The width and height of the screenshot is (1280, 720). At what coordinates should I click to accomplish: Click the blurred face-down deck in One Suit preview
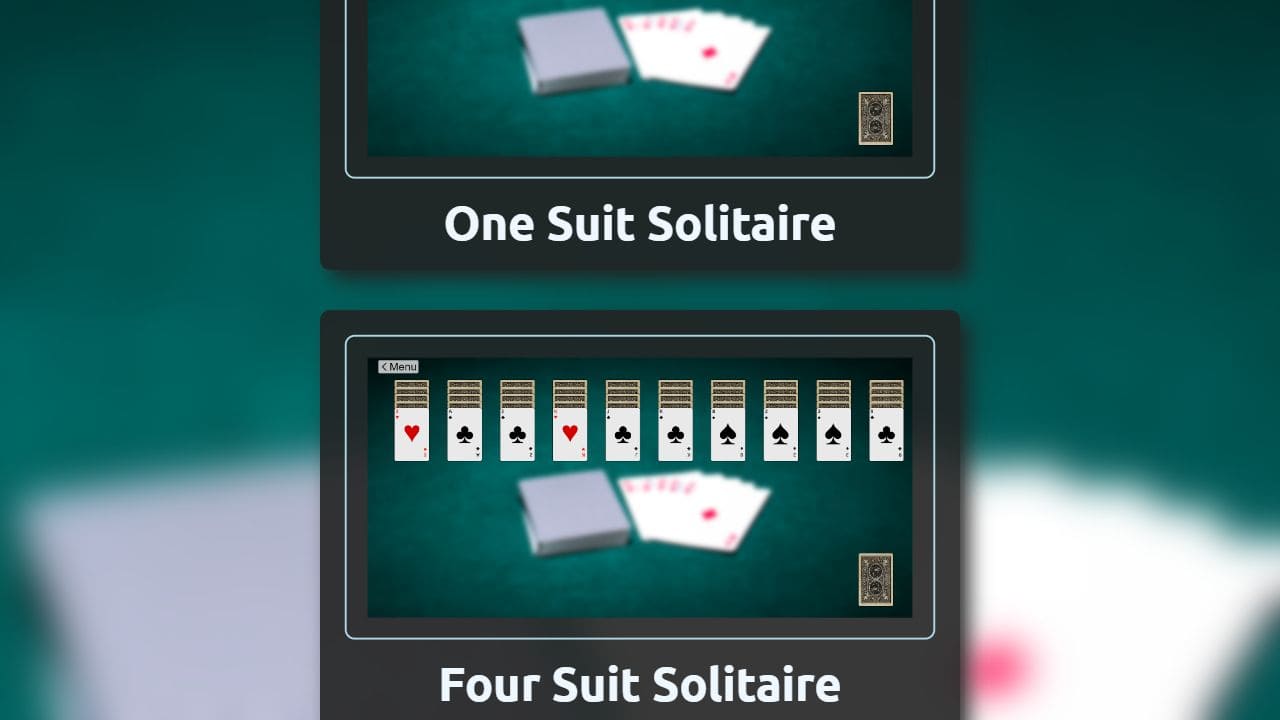[574, 51]
